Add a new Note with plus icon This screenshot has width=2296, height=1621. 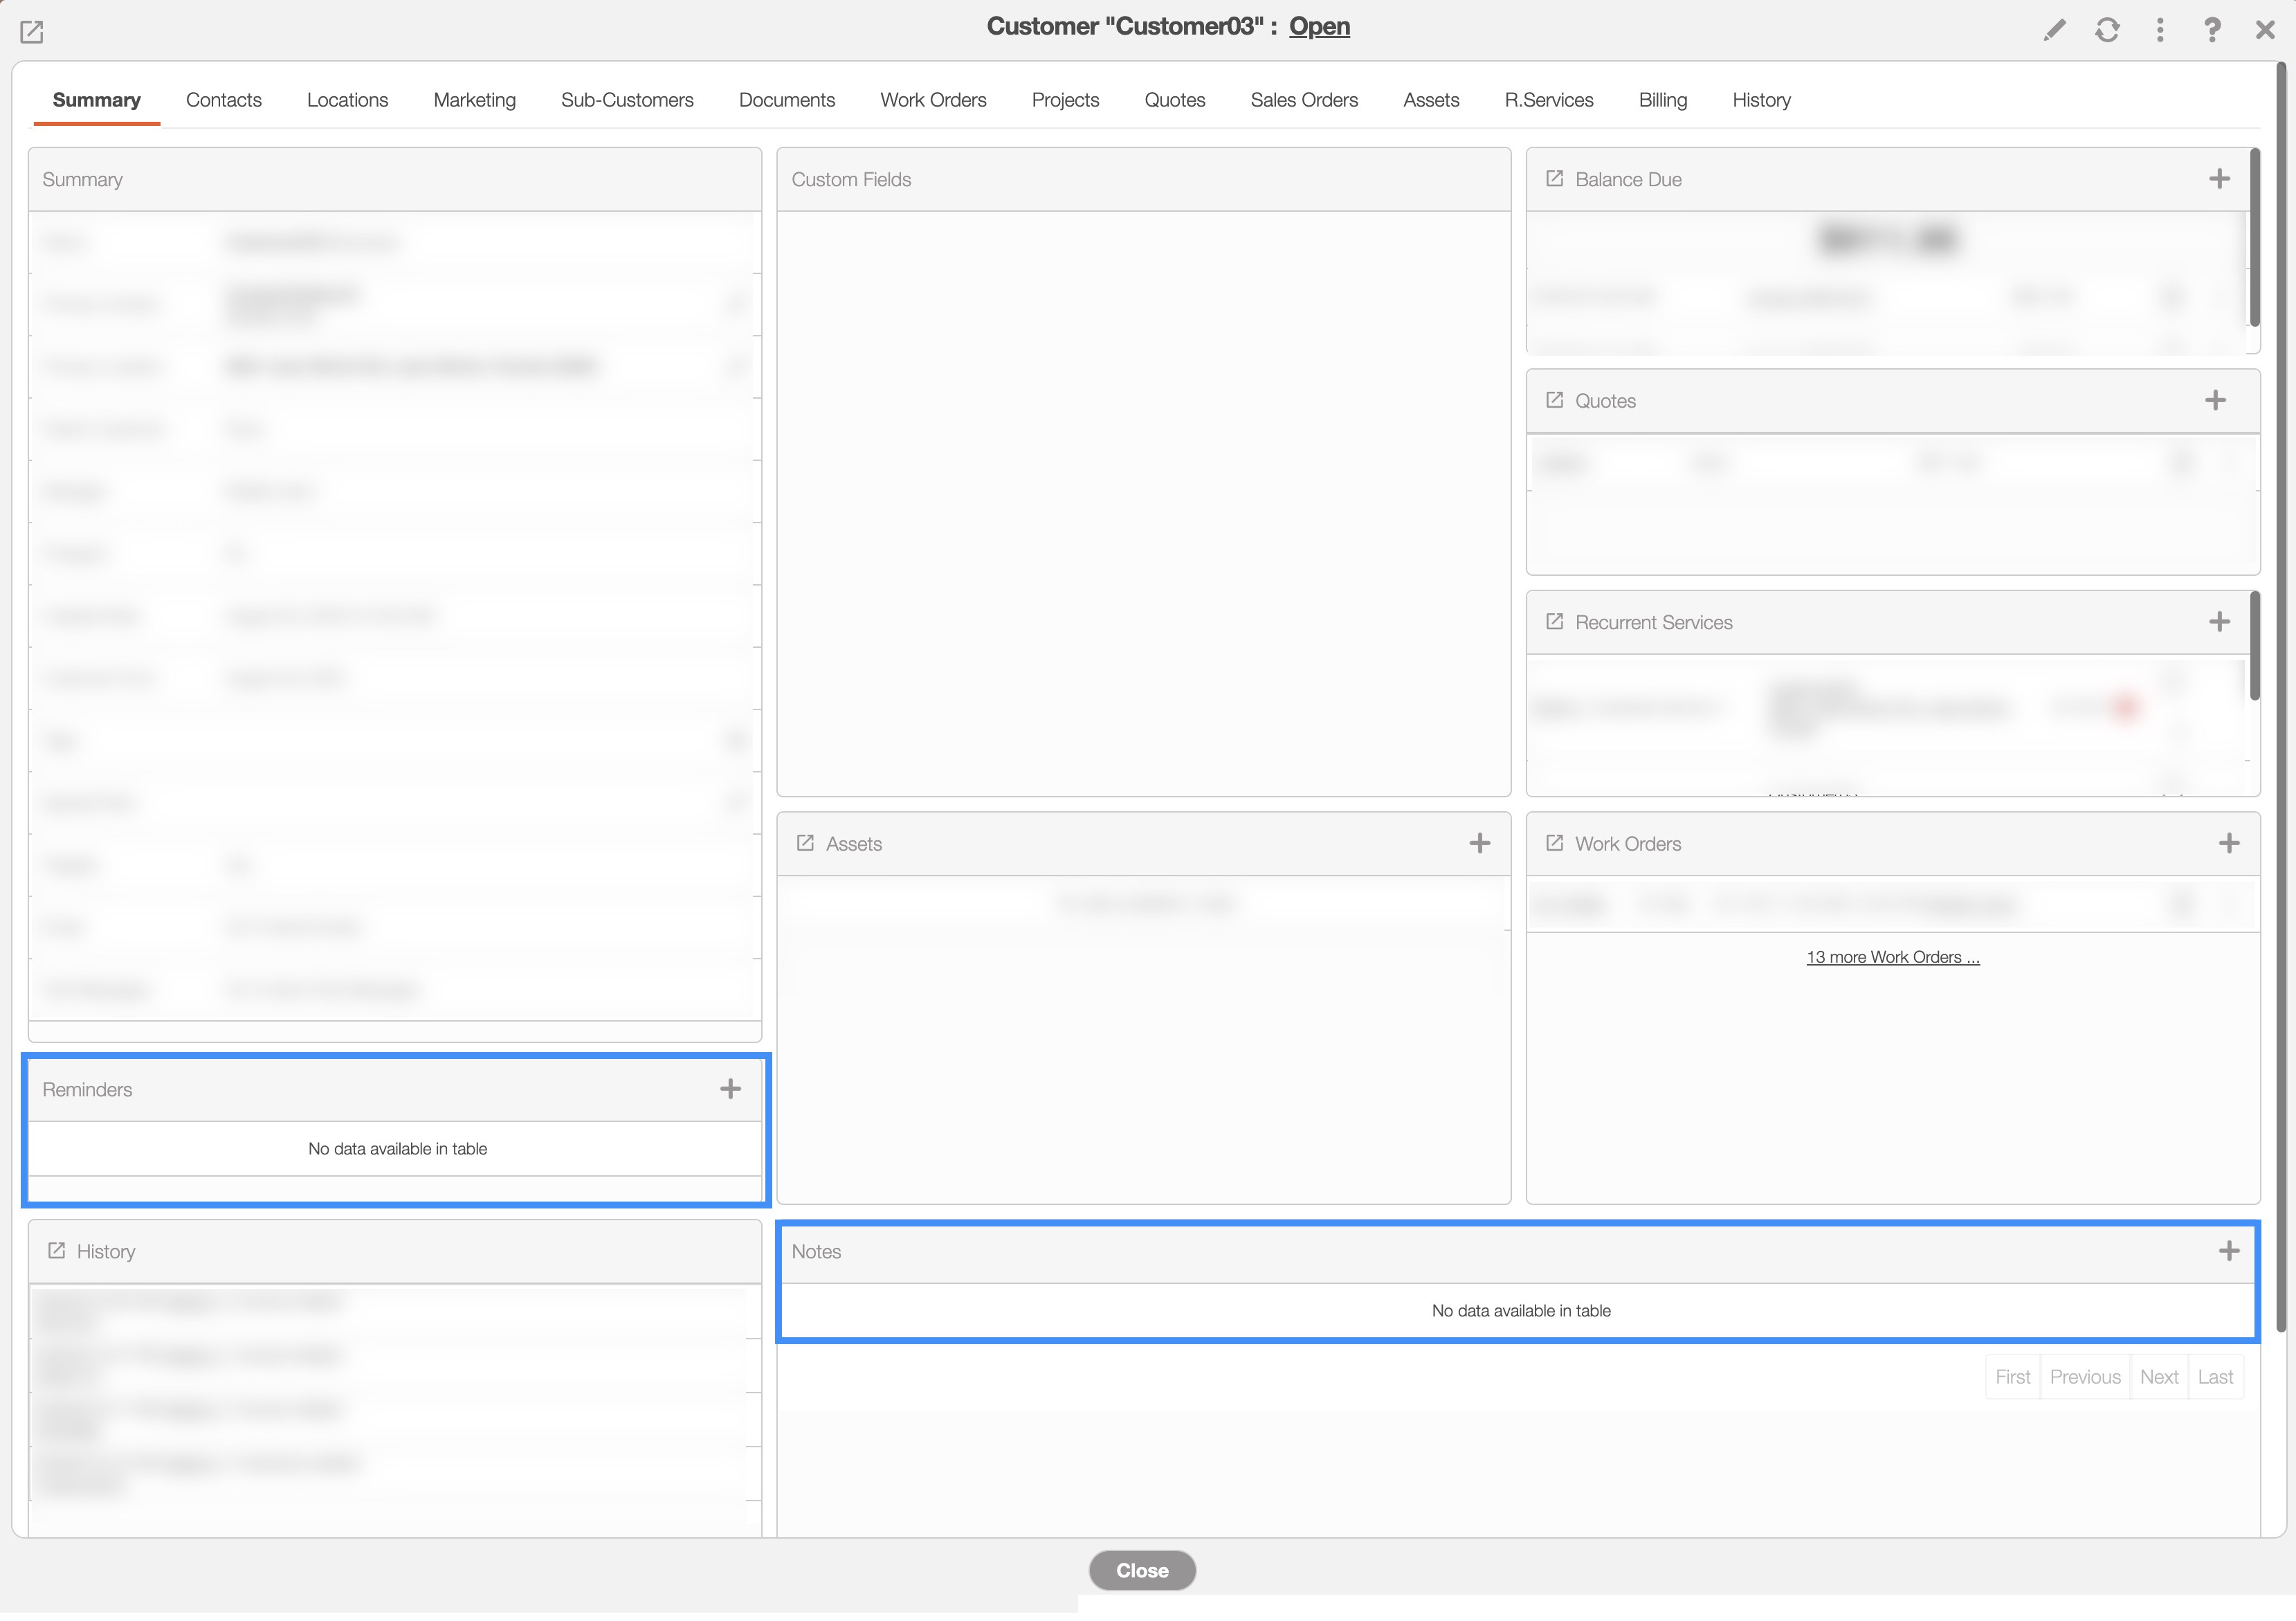tap(2229, 1251)
